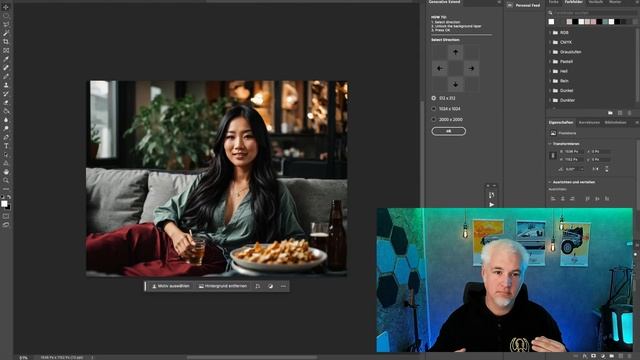Expand the RGB swatch folder
The width and height of the screenshot is (640, 360).
tap(550, 33)
